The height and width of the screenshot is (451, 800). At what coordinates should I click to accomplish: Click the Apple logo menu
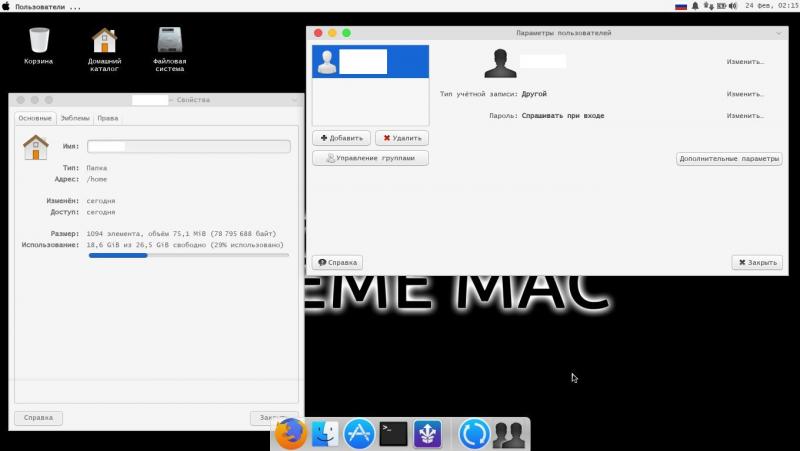tap(6, 6)
